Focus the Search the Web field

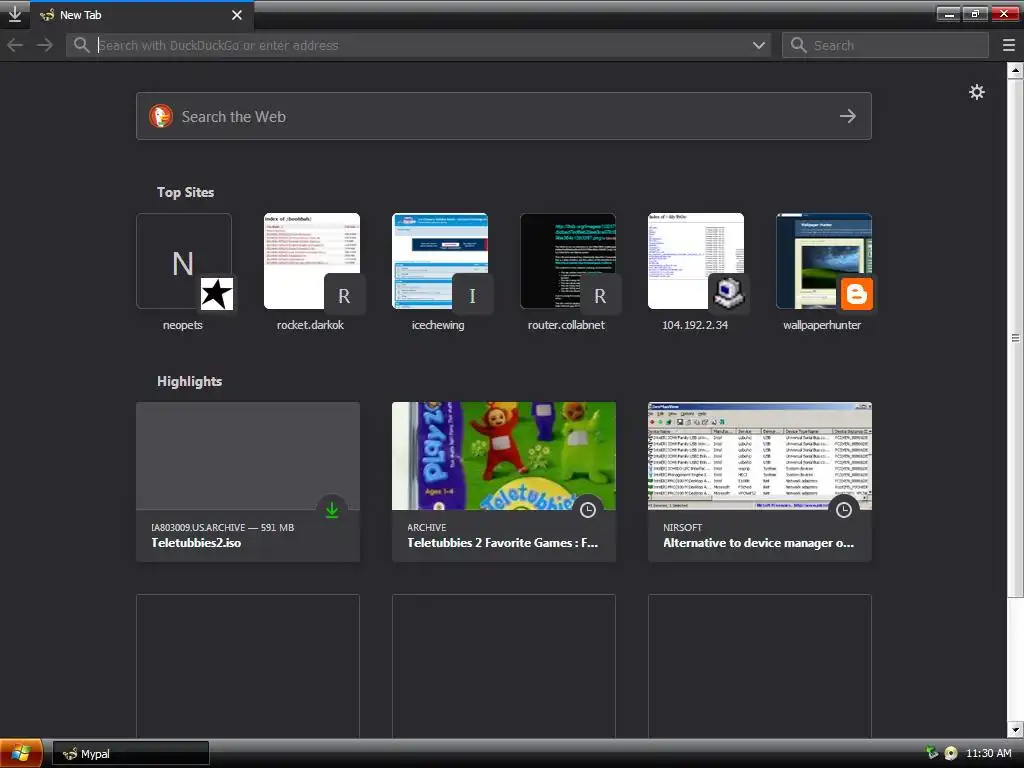[504, 116]
